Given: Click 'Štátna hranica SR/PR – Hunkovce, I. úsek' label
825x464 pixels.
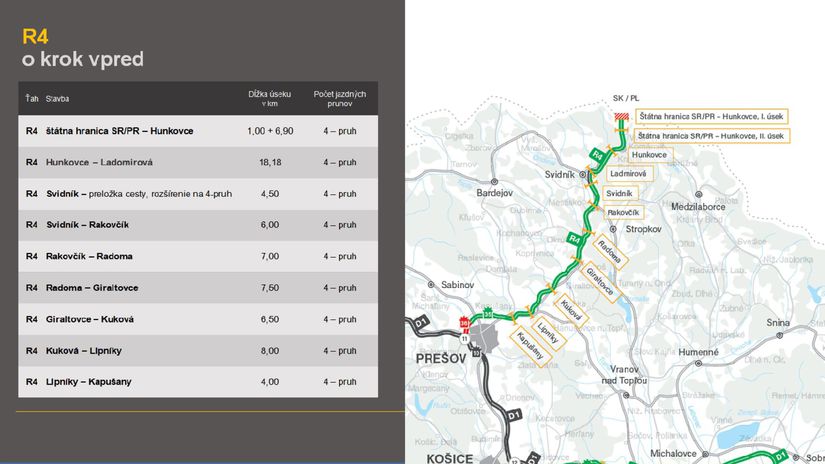Looking at the screenshot, I should pyautogui.click(x=711, y=115).
